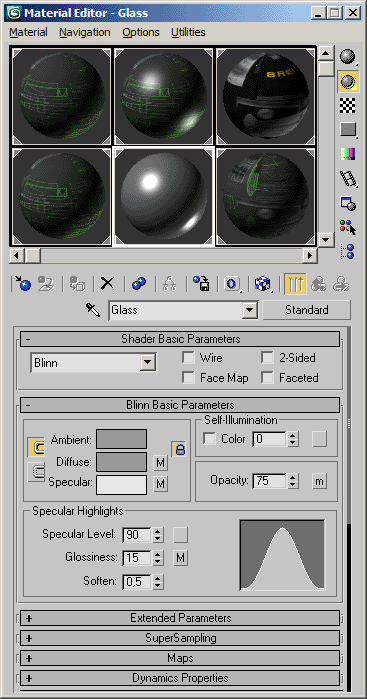Open the Options menu
367x699 pixels.
tap(141, 32)
